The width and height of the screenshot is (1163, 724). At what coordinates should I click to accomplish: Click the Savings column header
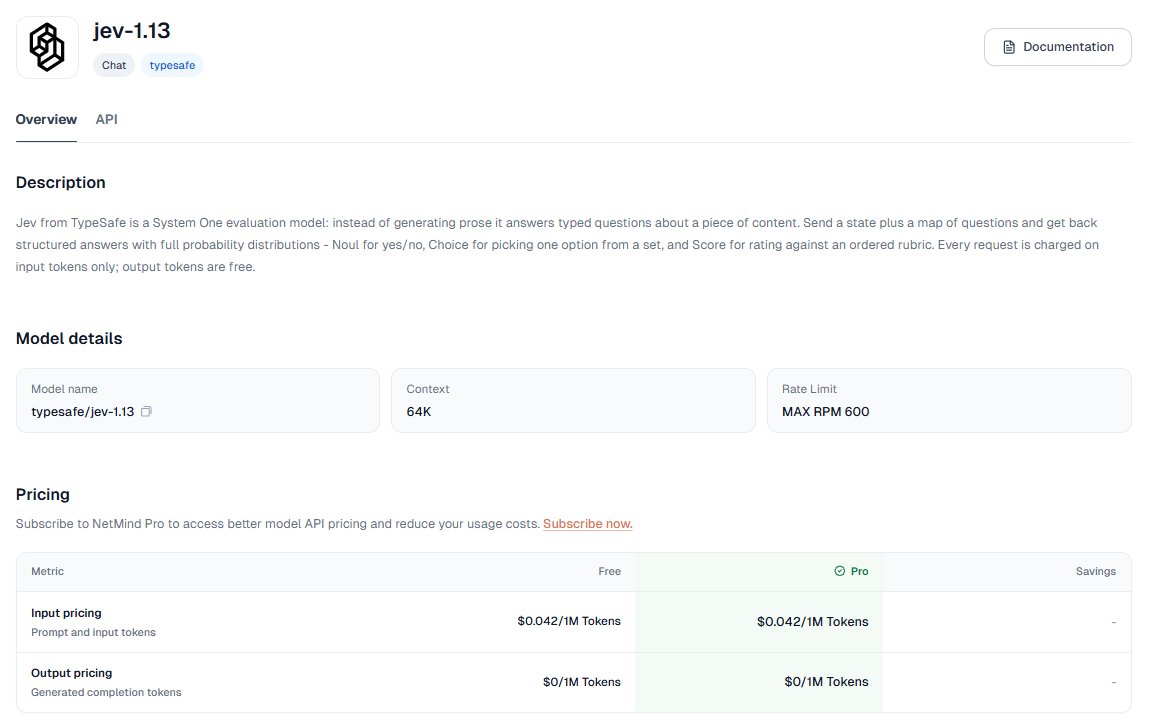1096,571
